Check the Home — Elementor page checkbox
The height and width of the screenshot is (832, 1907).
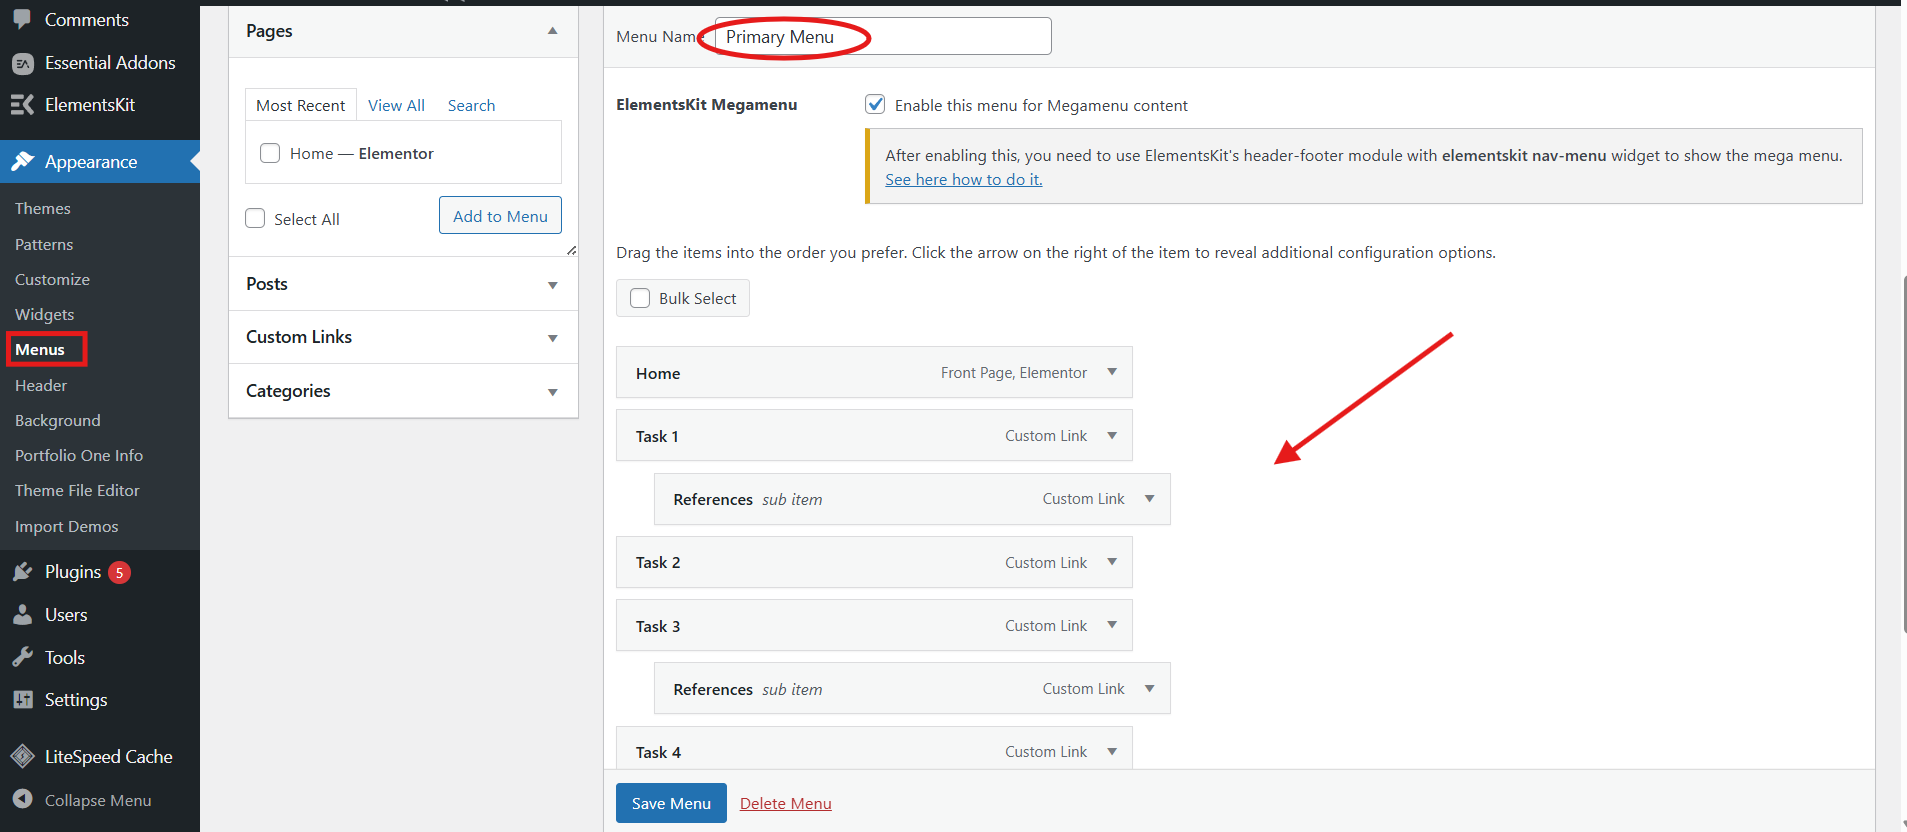point(270,153)
